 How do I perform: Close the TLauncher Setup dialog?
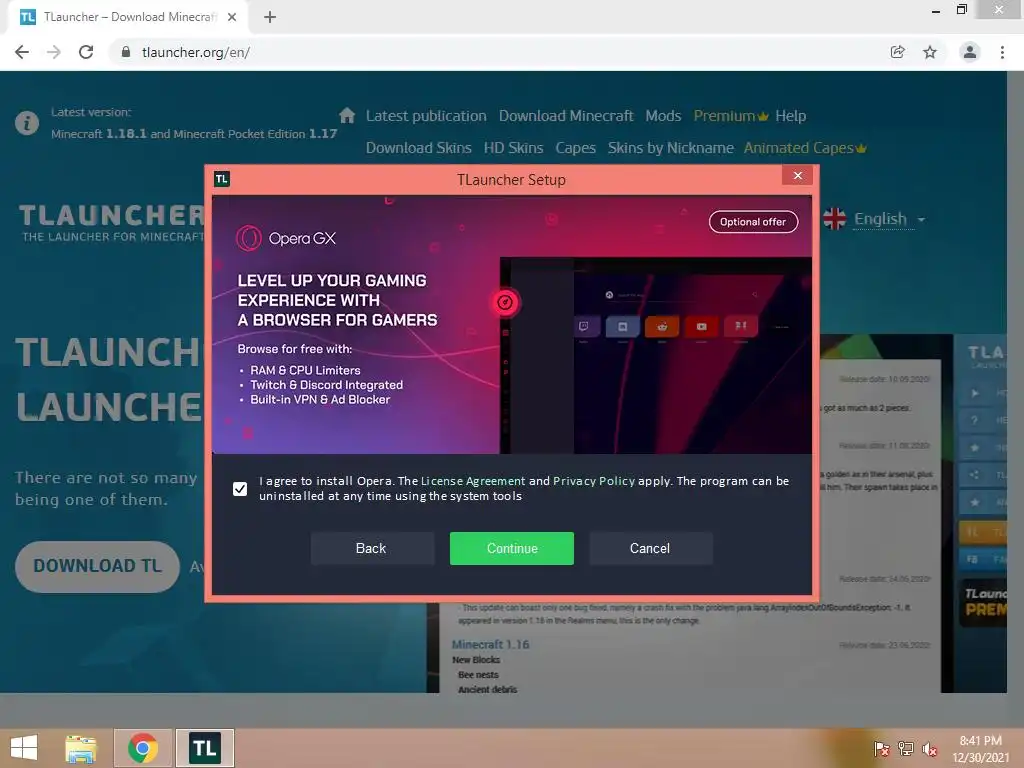pos(797,175)
